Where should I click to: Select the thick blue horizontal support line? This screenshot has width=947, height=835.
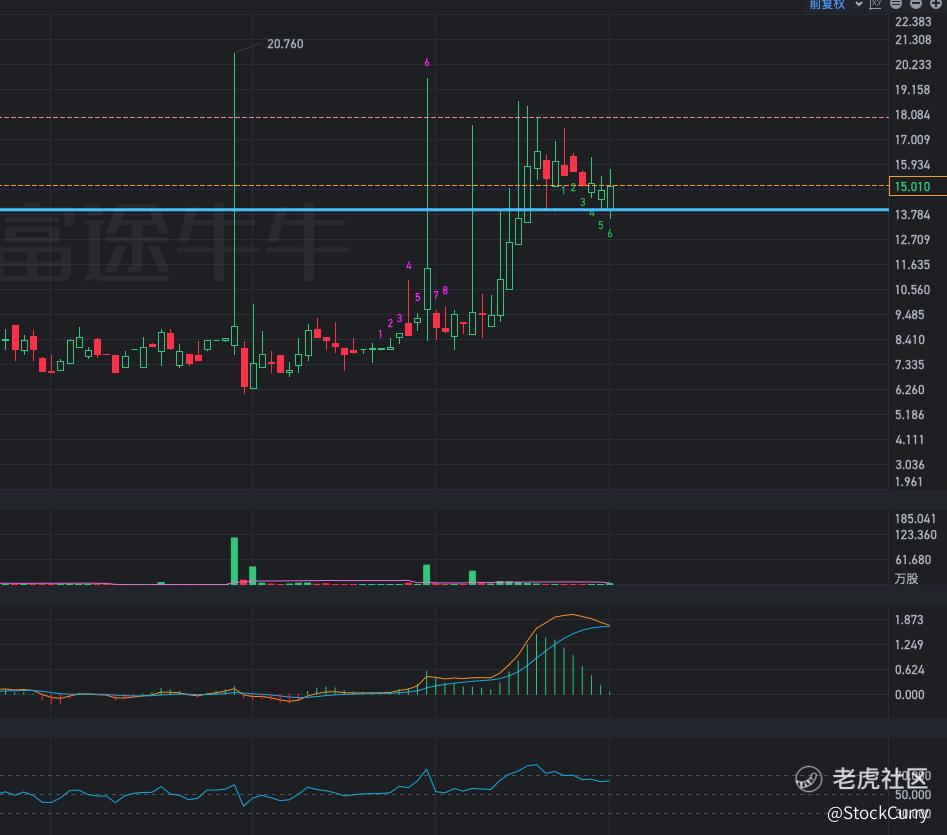click(300, 209)
